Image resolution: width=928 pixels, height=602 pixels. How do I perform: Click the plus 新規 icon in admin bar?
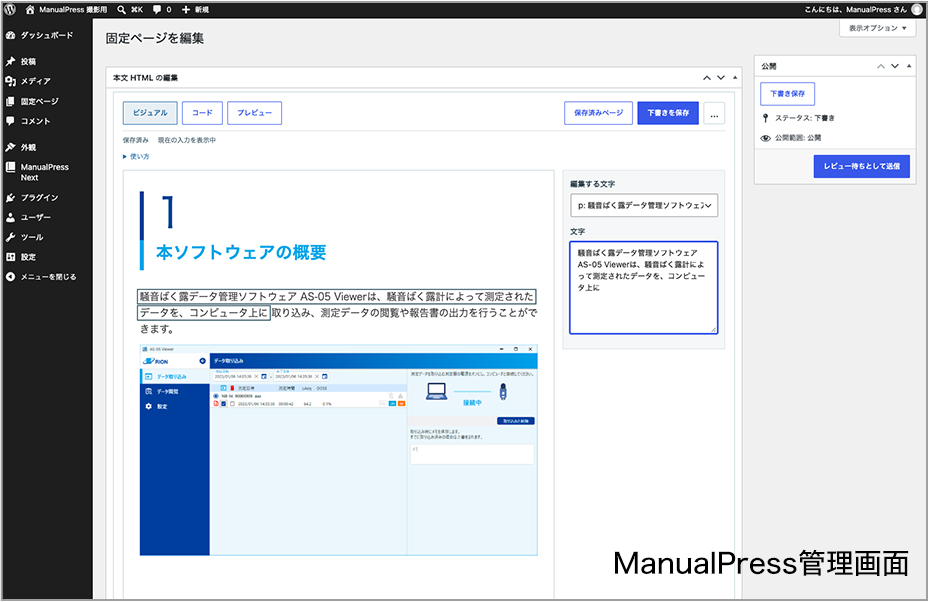(x=186, y=9)
